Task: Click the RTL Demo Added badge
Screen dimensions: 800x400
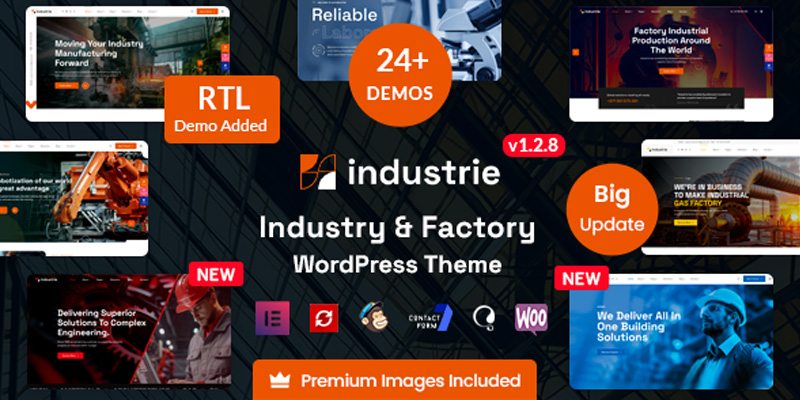Action: (x=222, y=109)
